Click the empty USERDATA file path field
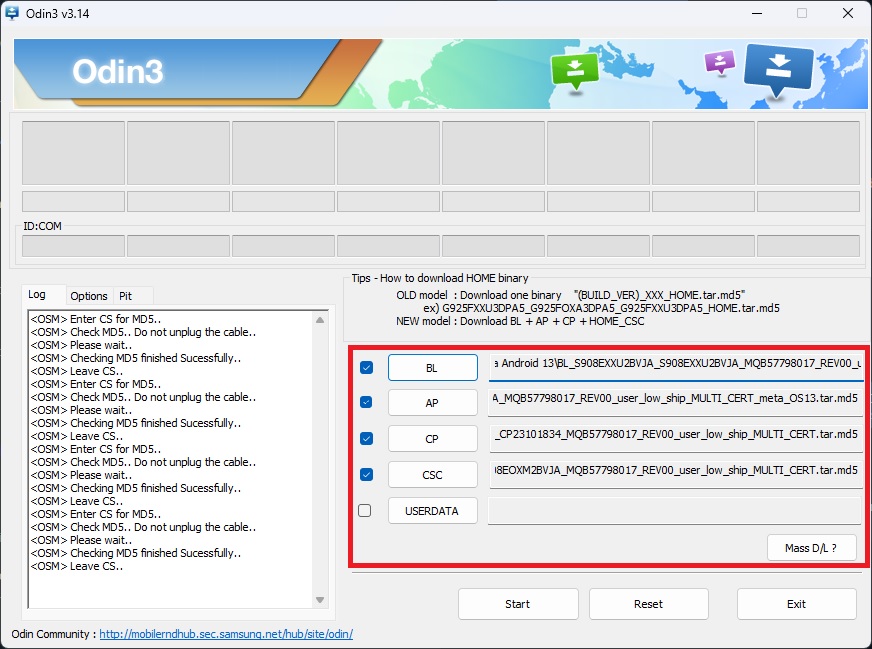This screenshot has height=649, width=872. pos(674,511)
